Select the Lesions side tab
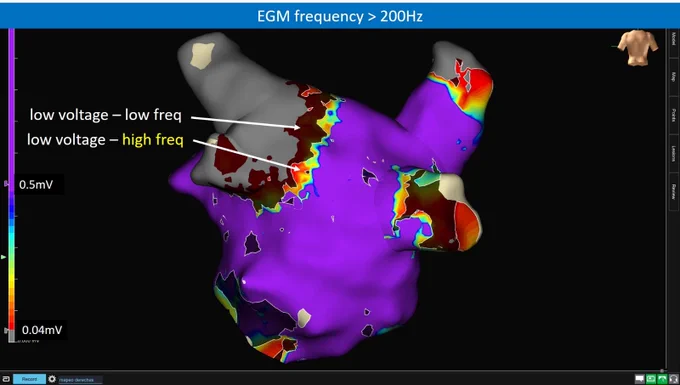The height and width of the screenshot is (385, 680). (673, 153)
